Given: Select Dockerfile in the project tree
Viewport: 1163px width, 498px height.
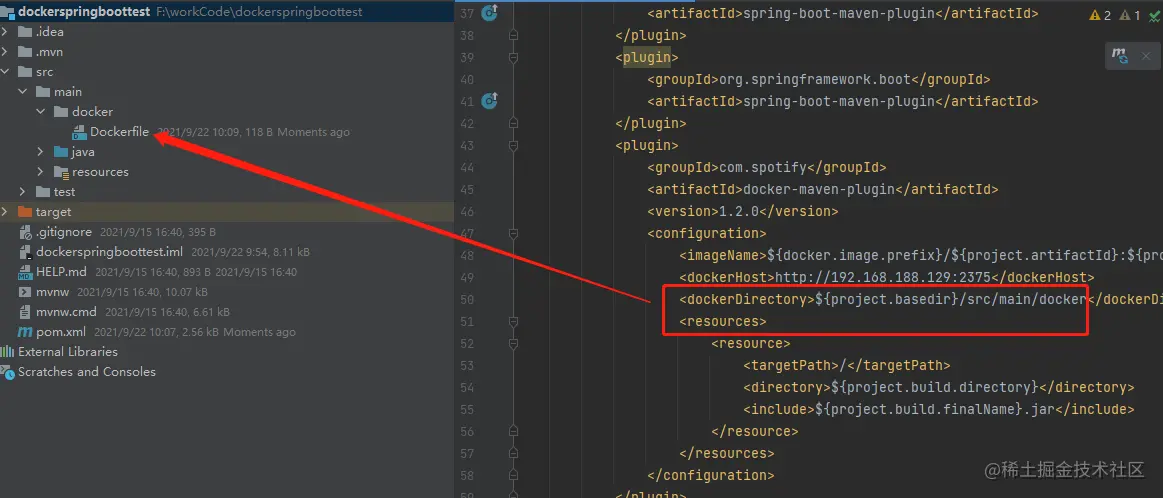Looking at the screenshot, I should point(119,132).
